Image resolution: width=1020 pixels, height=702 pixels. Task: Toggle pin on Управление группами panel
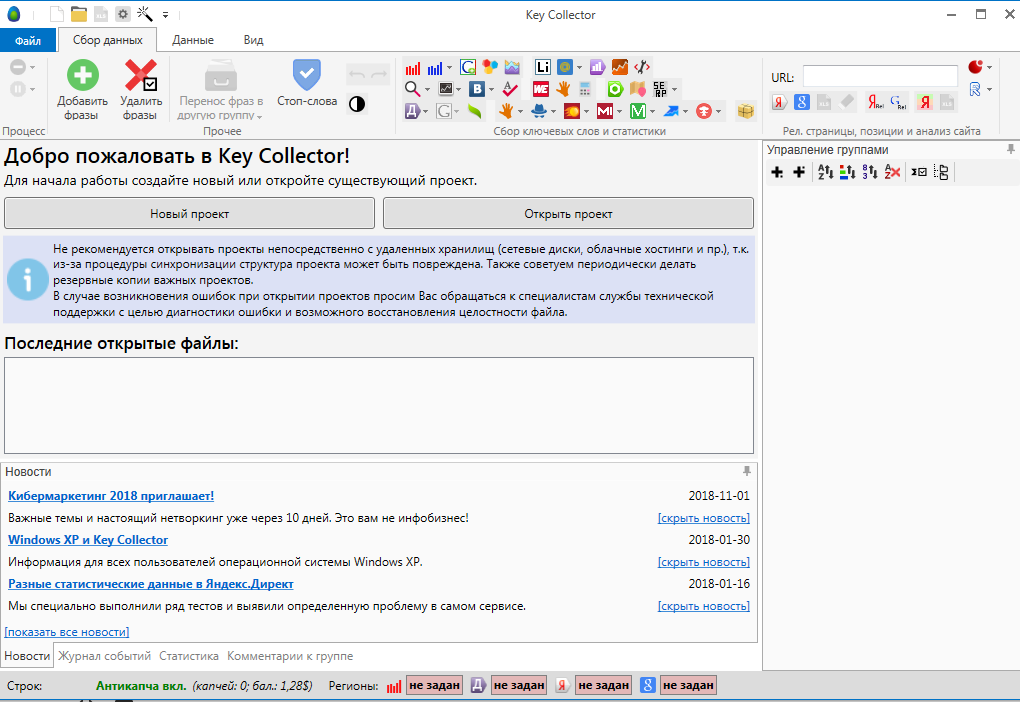click(x=1010, y=150)
